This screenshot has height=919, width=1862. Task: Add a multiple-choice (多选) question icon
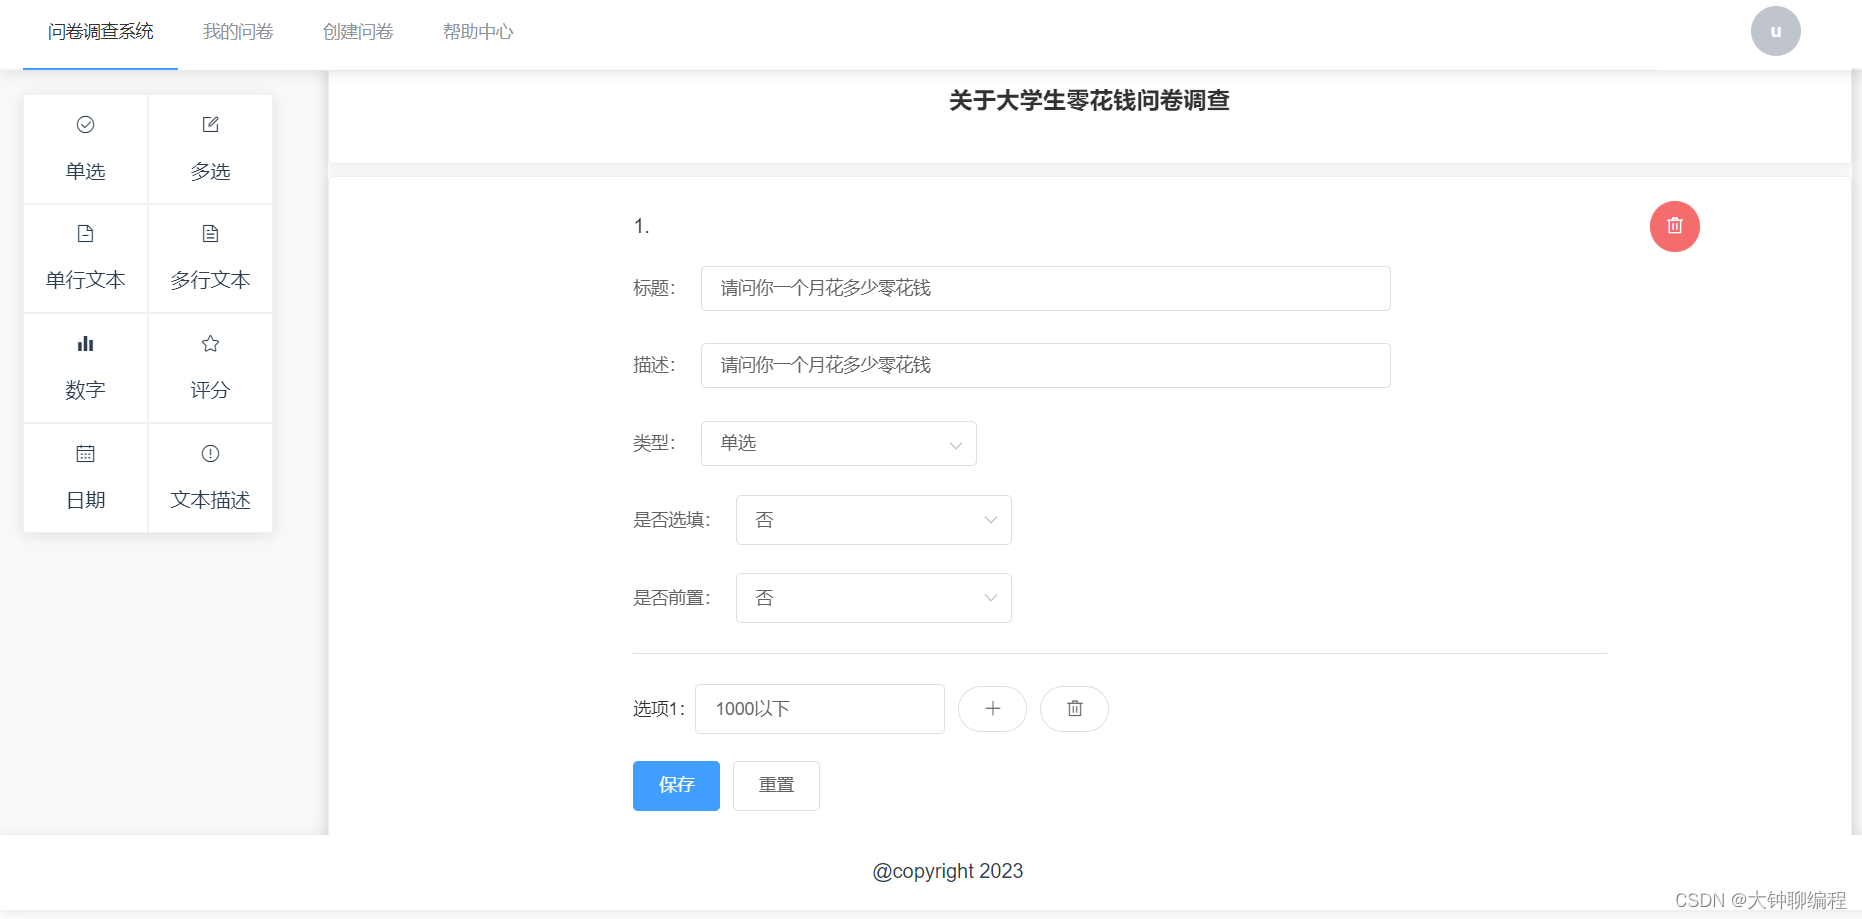[210, 125]
